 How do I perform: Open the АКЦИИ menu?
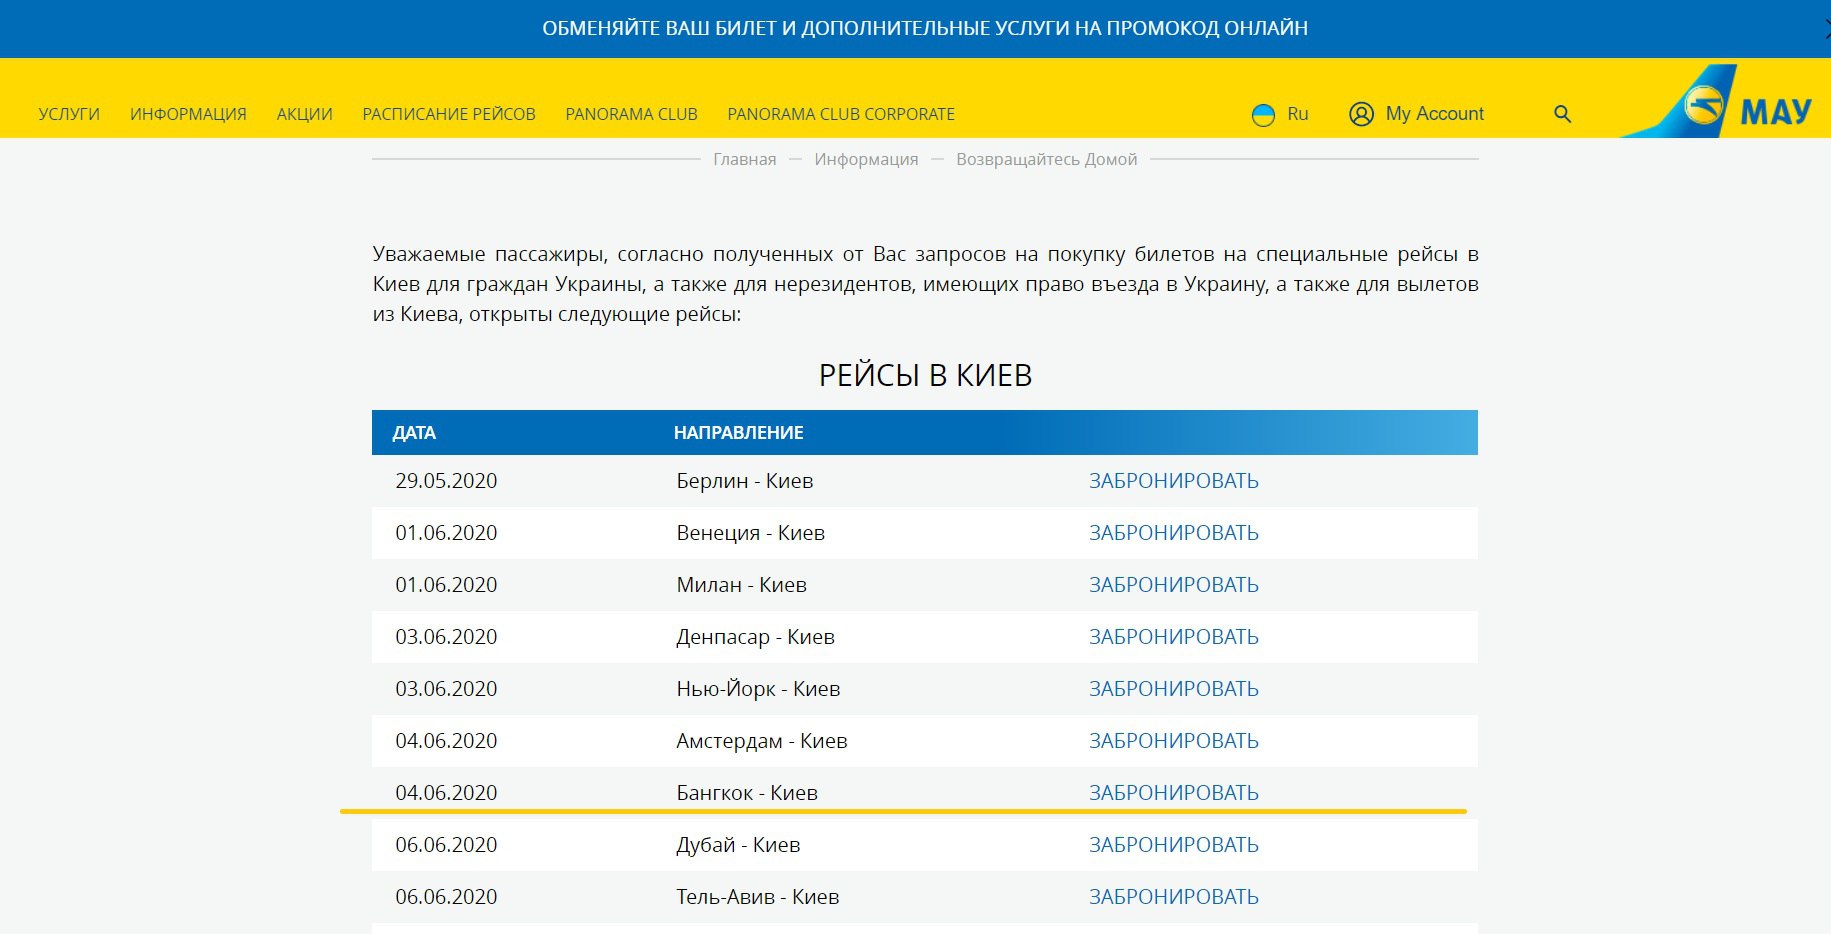(304, 114)
